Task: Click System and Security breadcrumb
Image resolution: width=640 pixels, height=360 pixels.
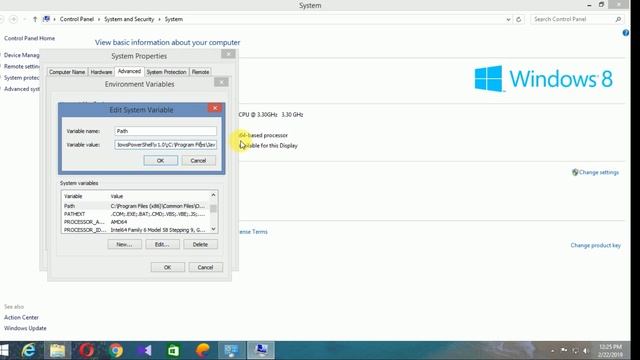Action: [x=129, y=19]
